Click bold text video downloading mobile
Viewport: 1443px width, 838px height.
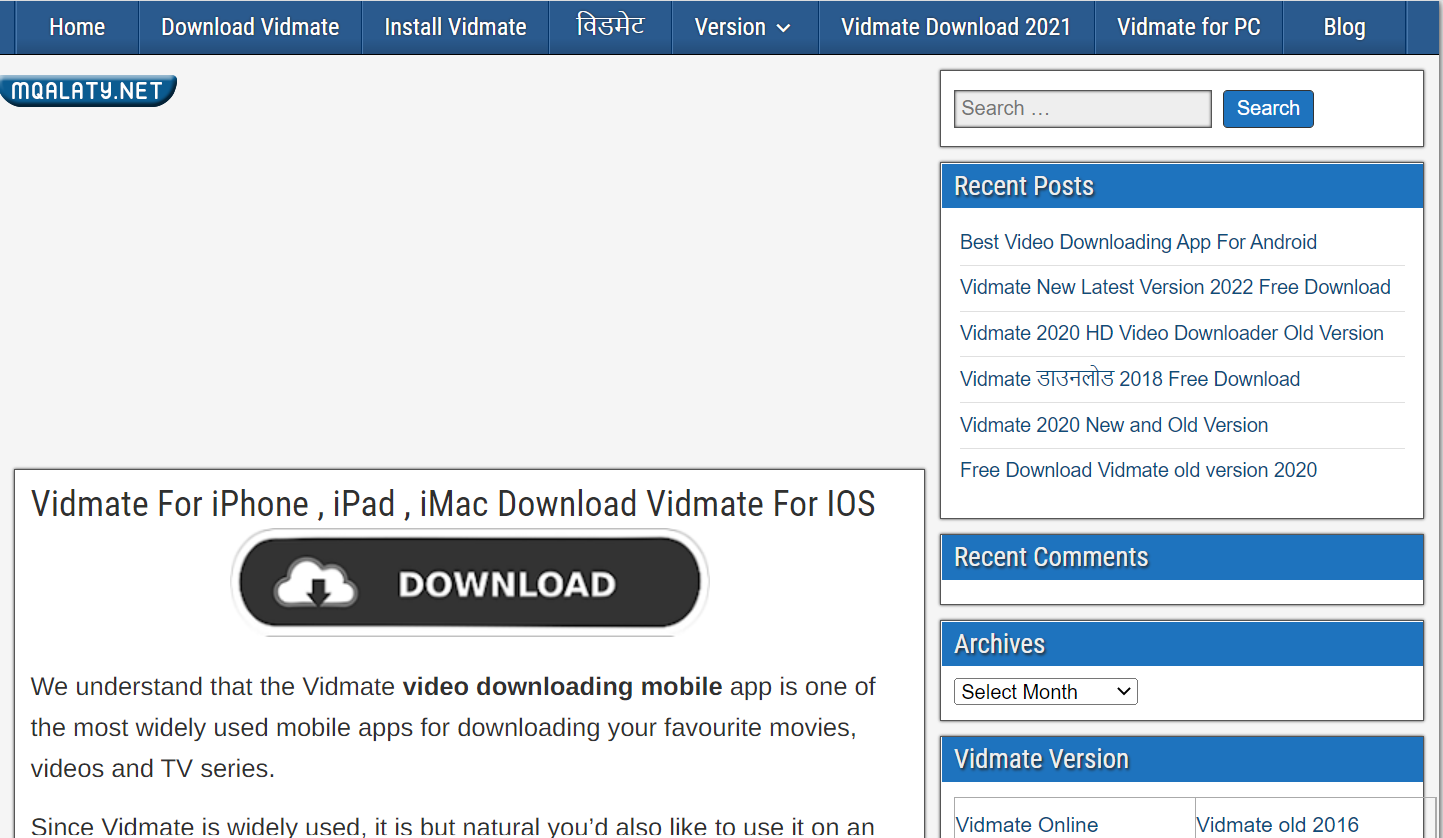click(x=562, y=687)
